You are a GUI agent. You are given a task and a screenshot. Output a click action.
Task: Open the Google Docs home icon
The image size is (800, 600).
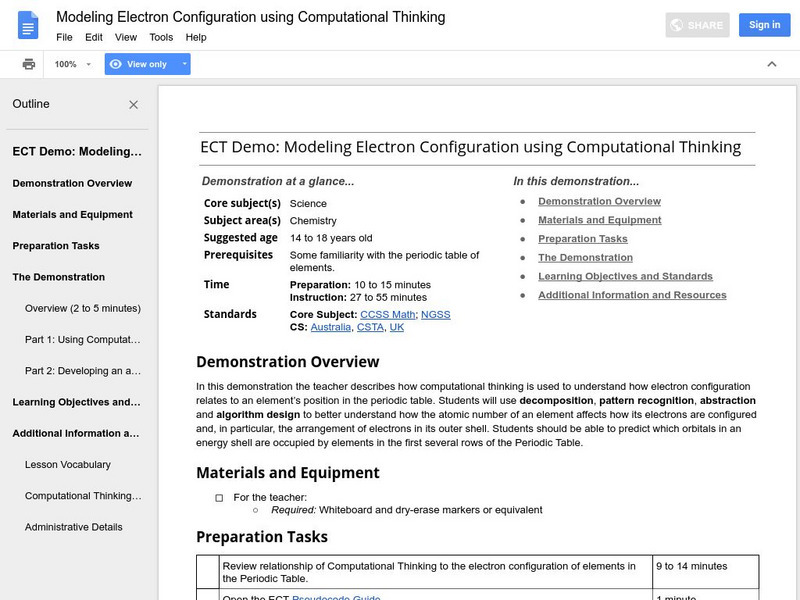[x=28, y=25]
